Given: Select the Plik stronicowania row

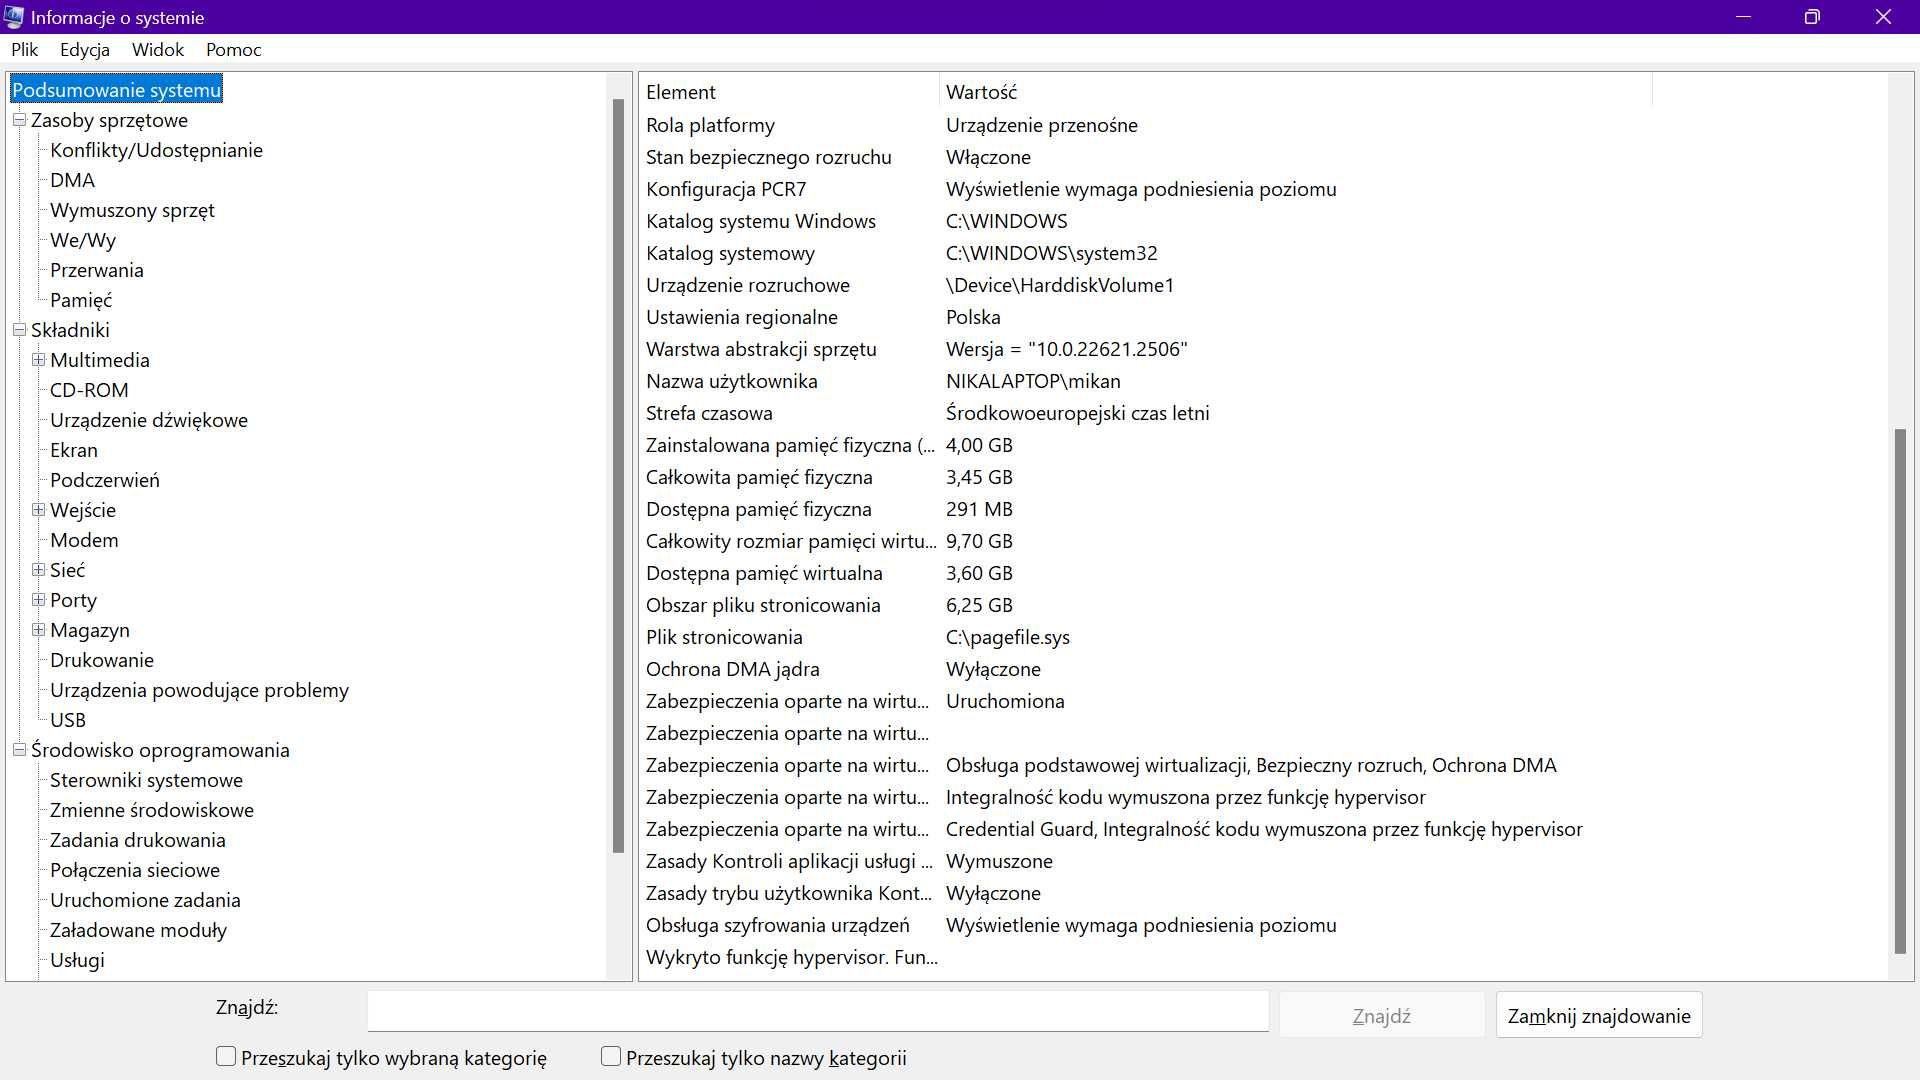Looking at the screenshot, I should [1145, 637].
